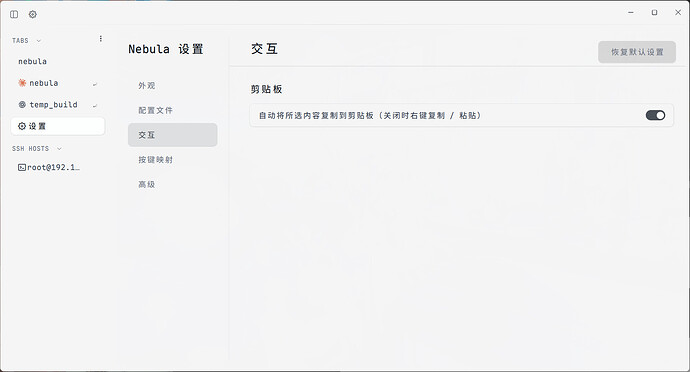Click the orange icon on nebula tab
The image size is (690, 372).
(22, 83)
